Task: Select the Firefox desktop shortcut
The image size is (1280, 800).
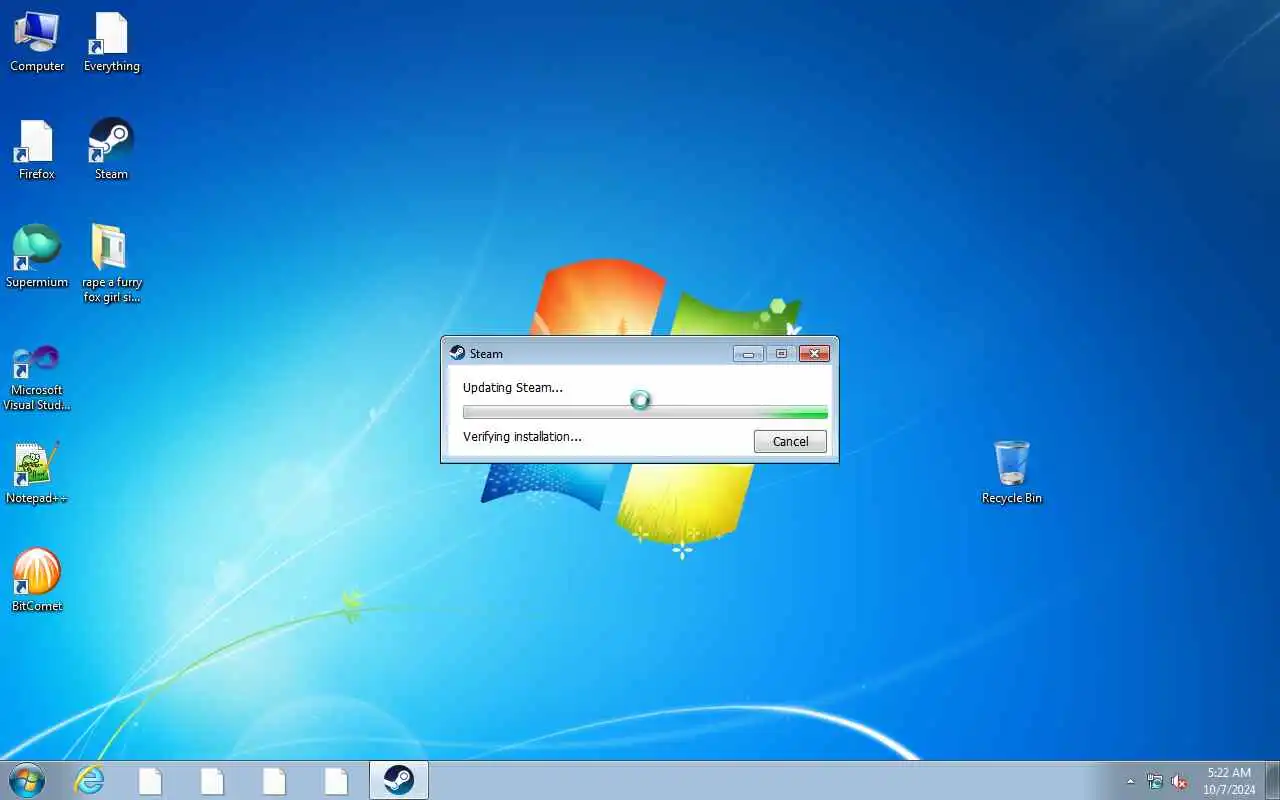Action: (x=37, y=151)
